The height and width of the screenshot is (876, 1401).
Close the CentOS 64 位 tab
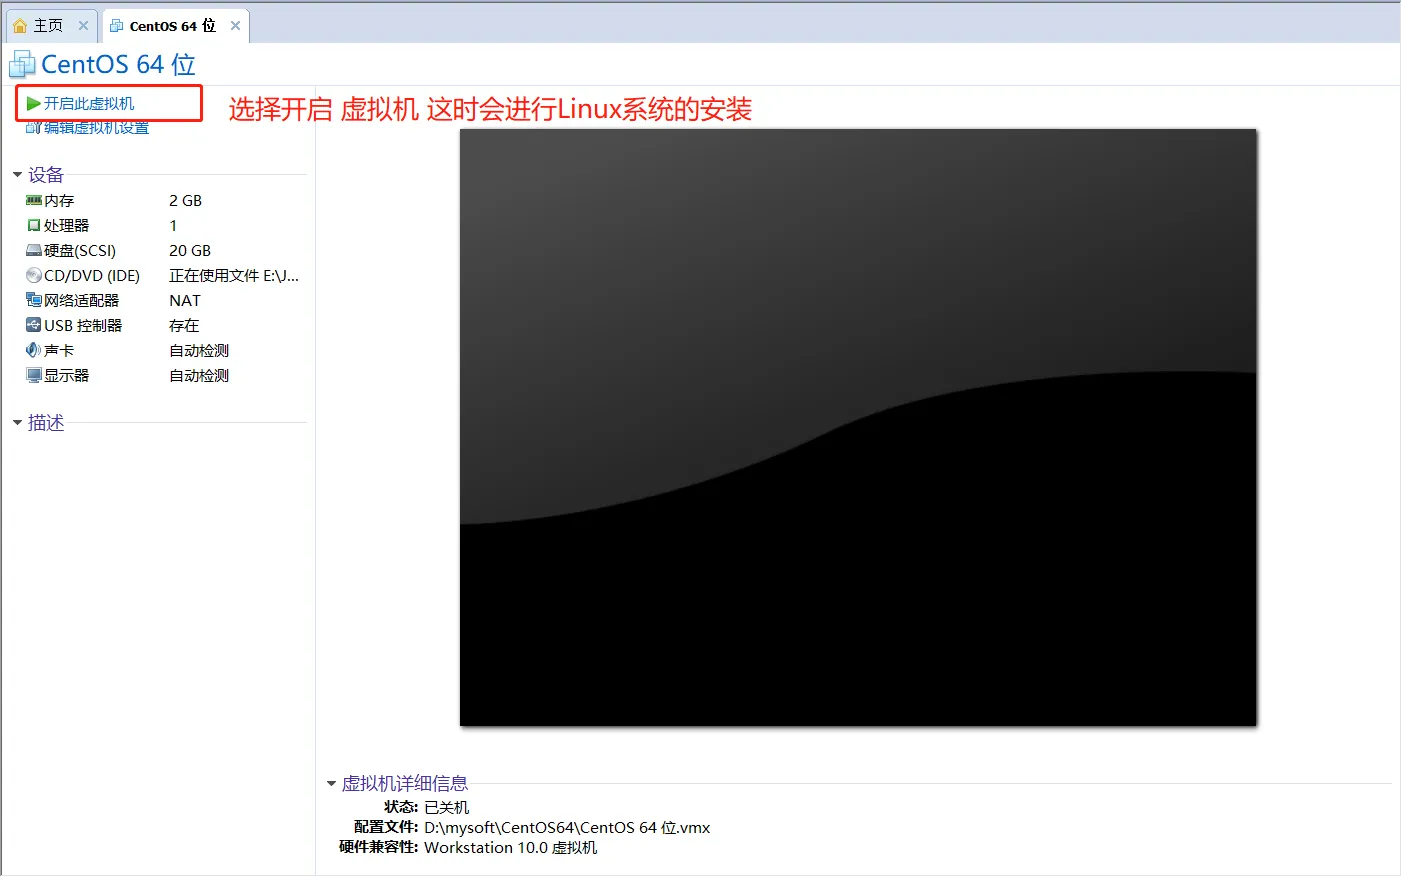point(235,26)
